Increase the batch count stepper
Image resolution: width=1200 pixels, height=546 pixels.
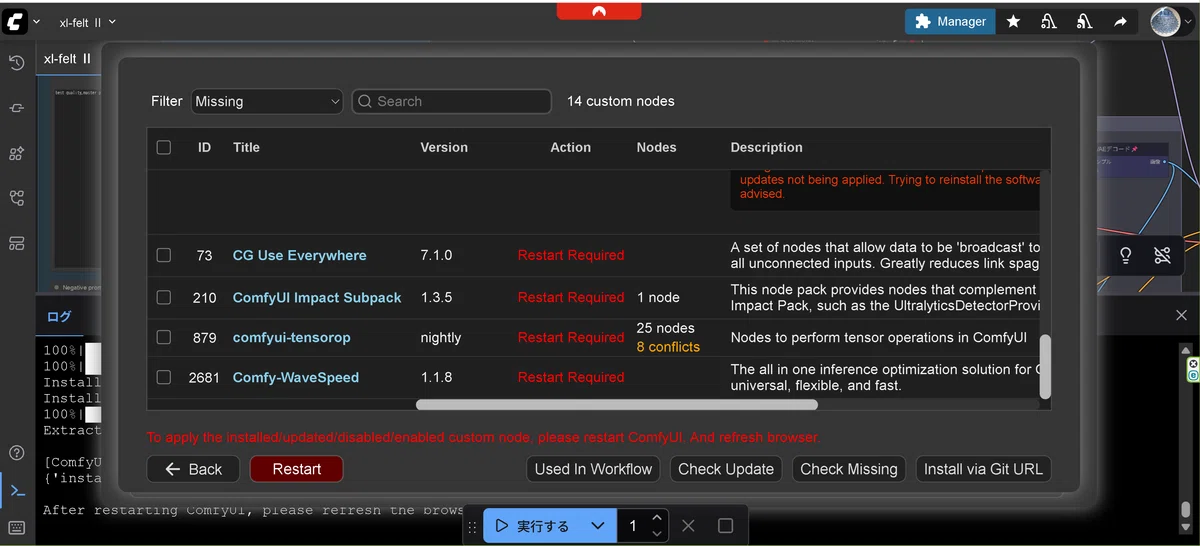click(x=656, y=518)
